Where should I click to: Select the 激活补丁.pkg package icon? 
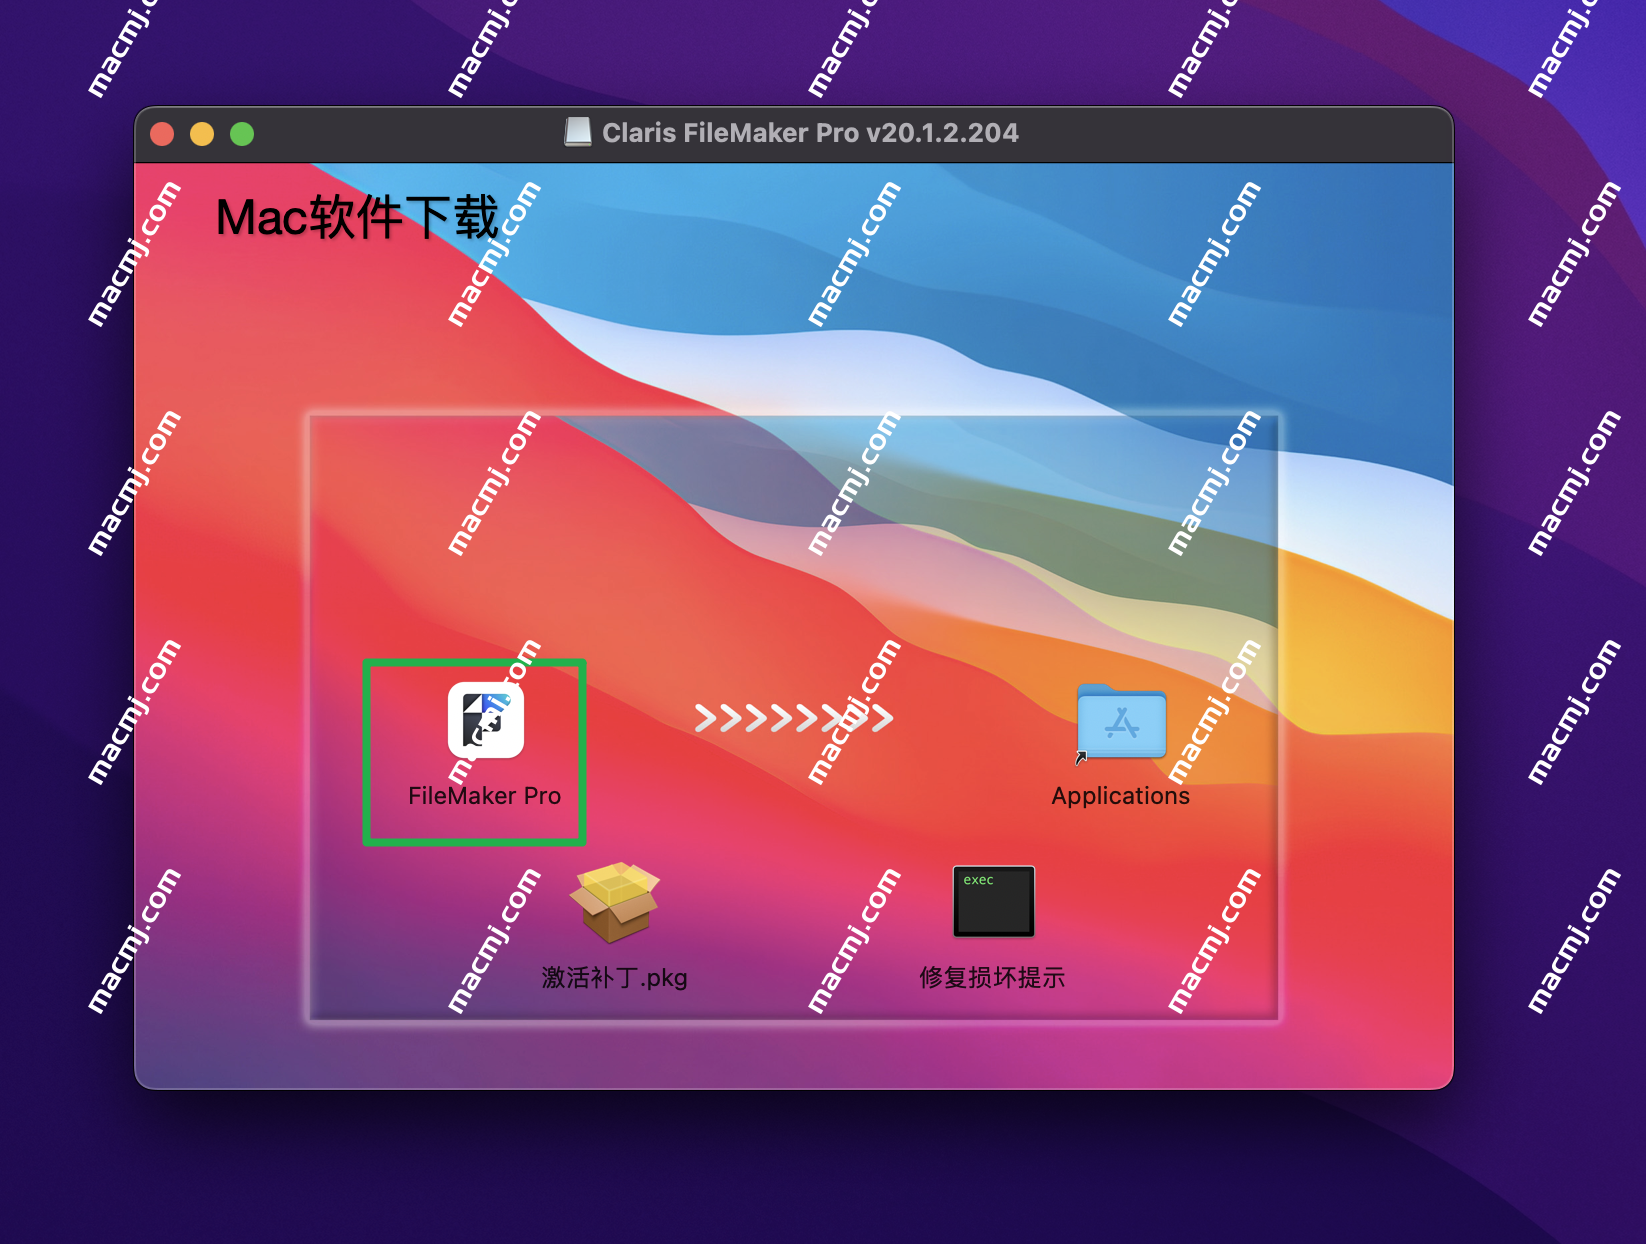tap(615, 903)
